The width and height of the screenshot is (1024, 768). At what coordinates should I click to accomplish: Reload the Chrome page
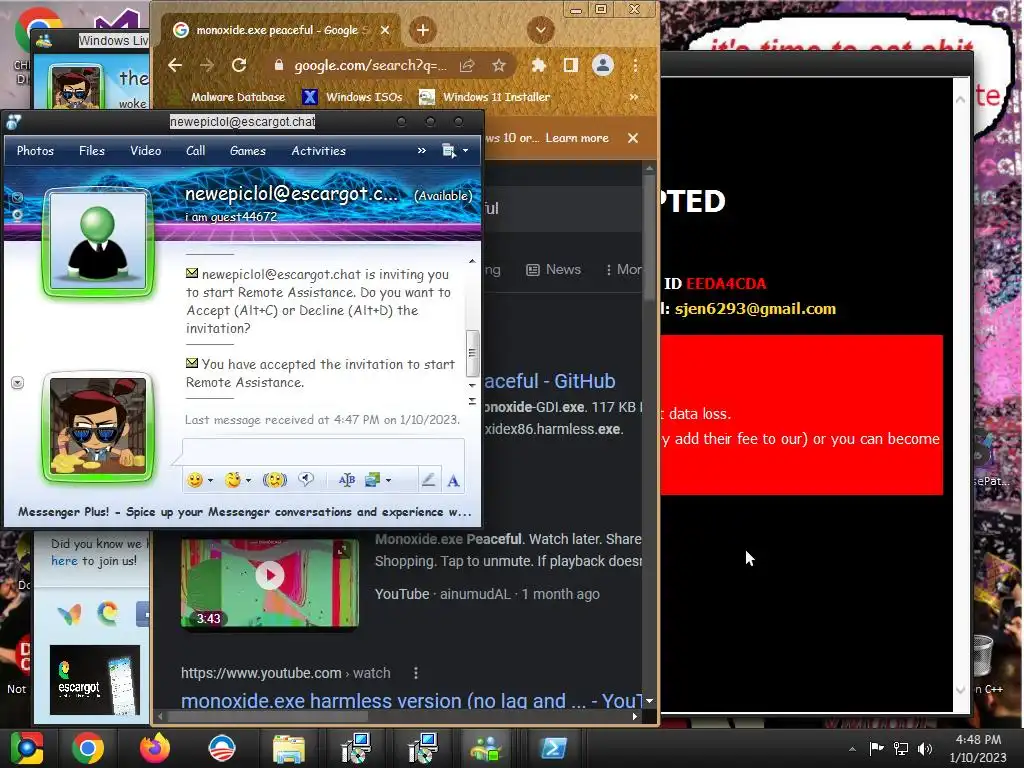tap(239, 65)
